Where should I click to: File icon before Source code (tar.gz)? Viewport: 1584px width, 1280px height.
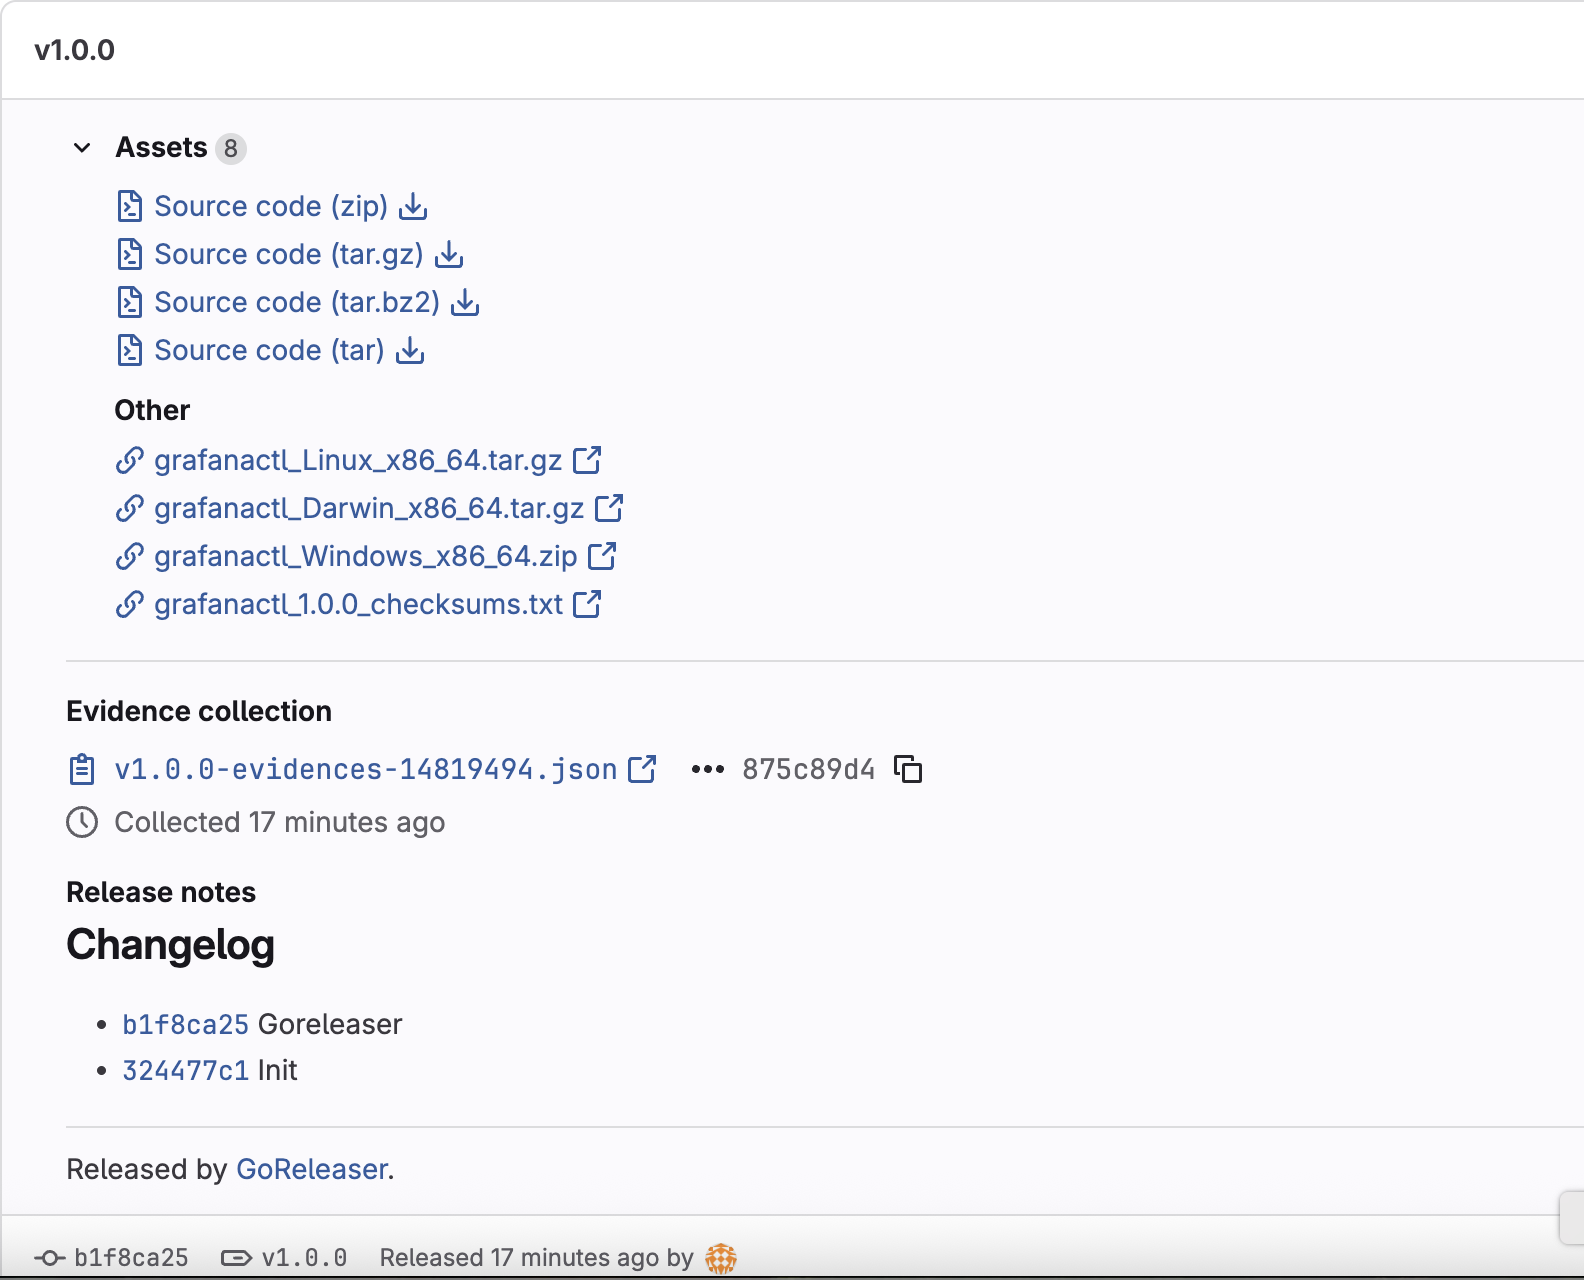point(130,254)
